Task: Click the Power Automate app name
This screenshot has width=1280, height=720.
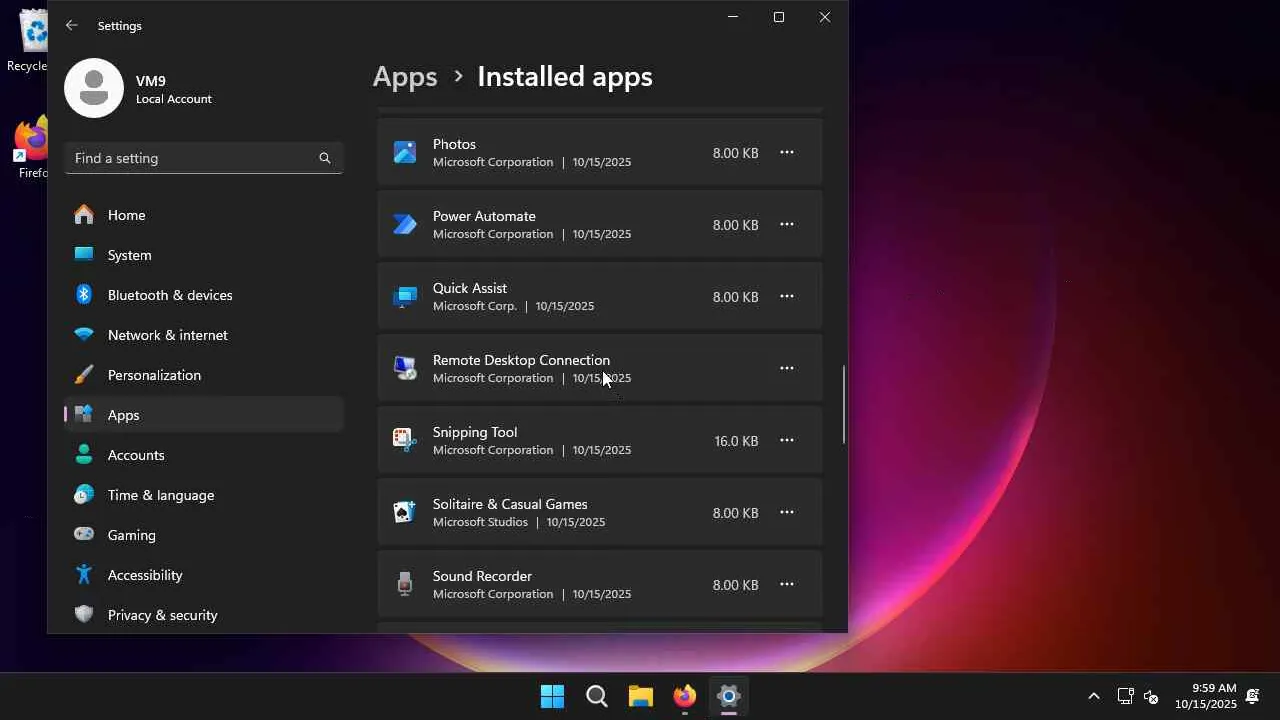Action: pyautogui.click(x=484, y=216)
